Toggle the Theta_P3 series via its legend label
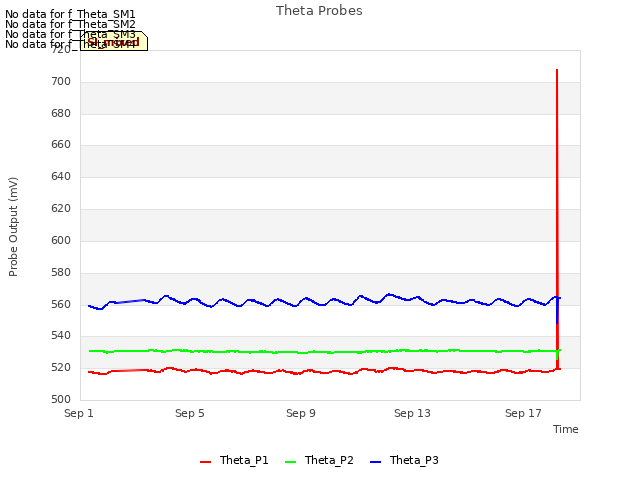Image resolution: width=640 pixels, height=480 pixels. click(414, 460)
